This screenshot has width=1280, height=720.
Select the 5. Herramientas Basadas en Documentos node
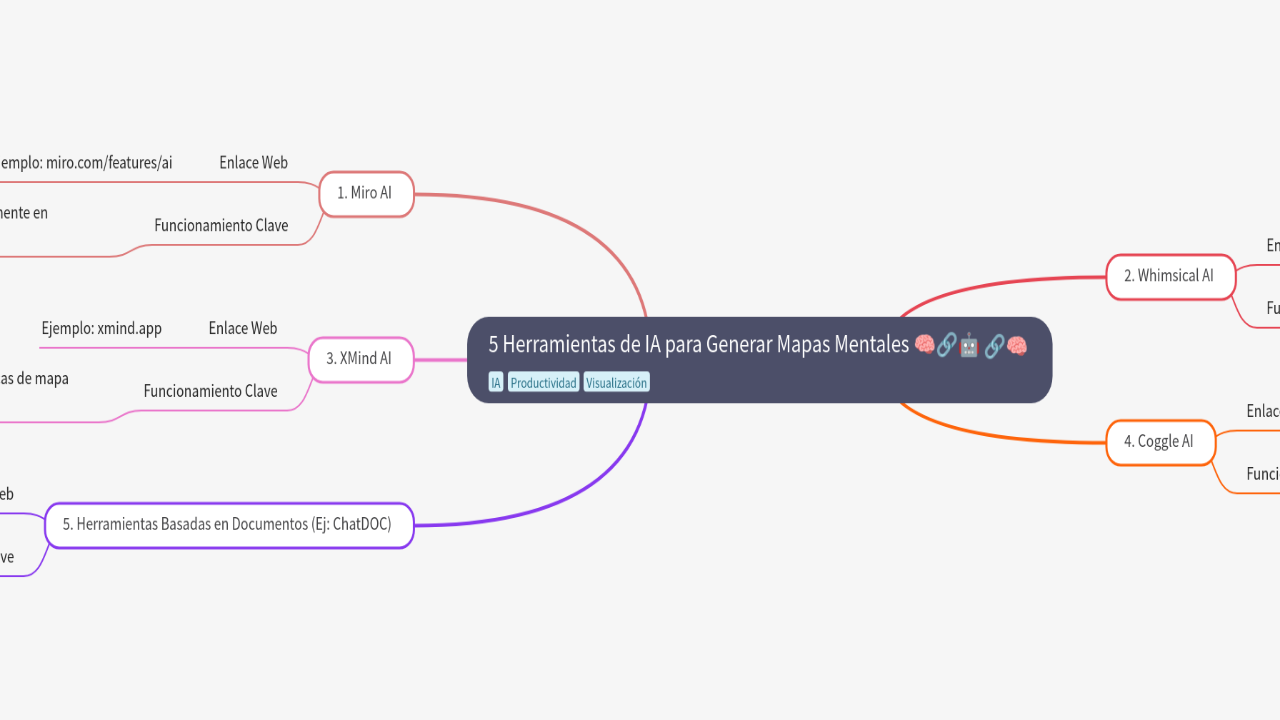pos(228,524)
